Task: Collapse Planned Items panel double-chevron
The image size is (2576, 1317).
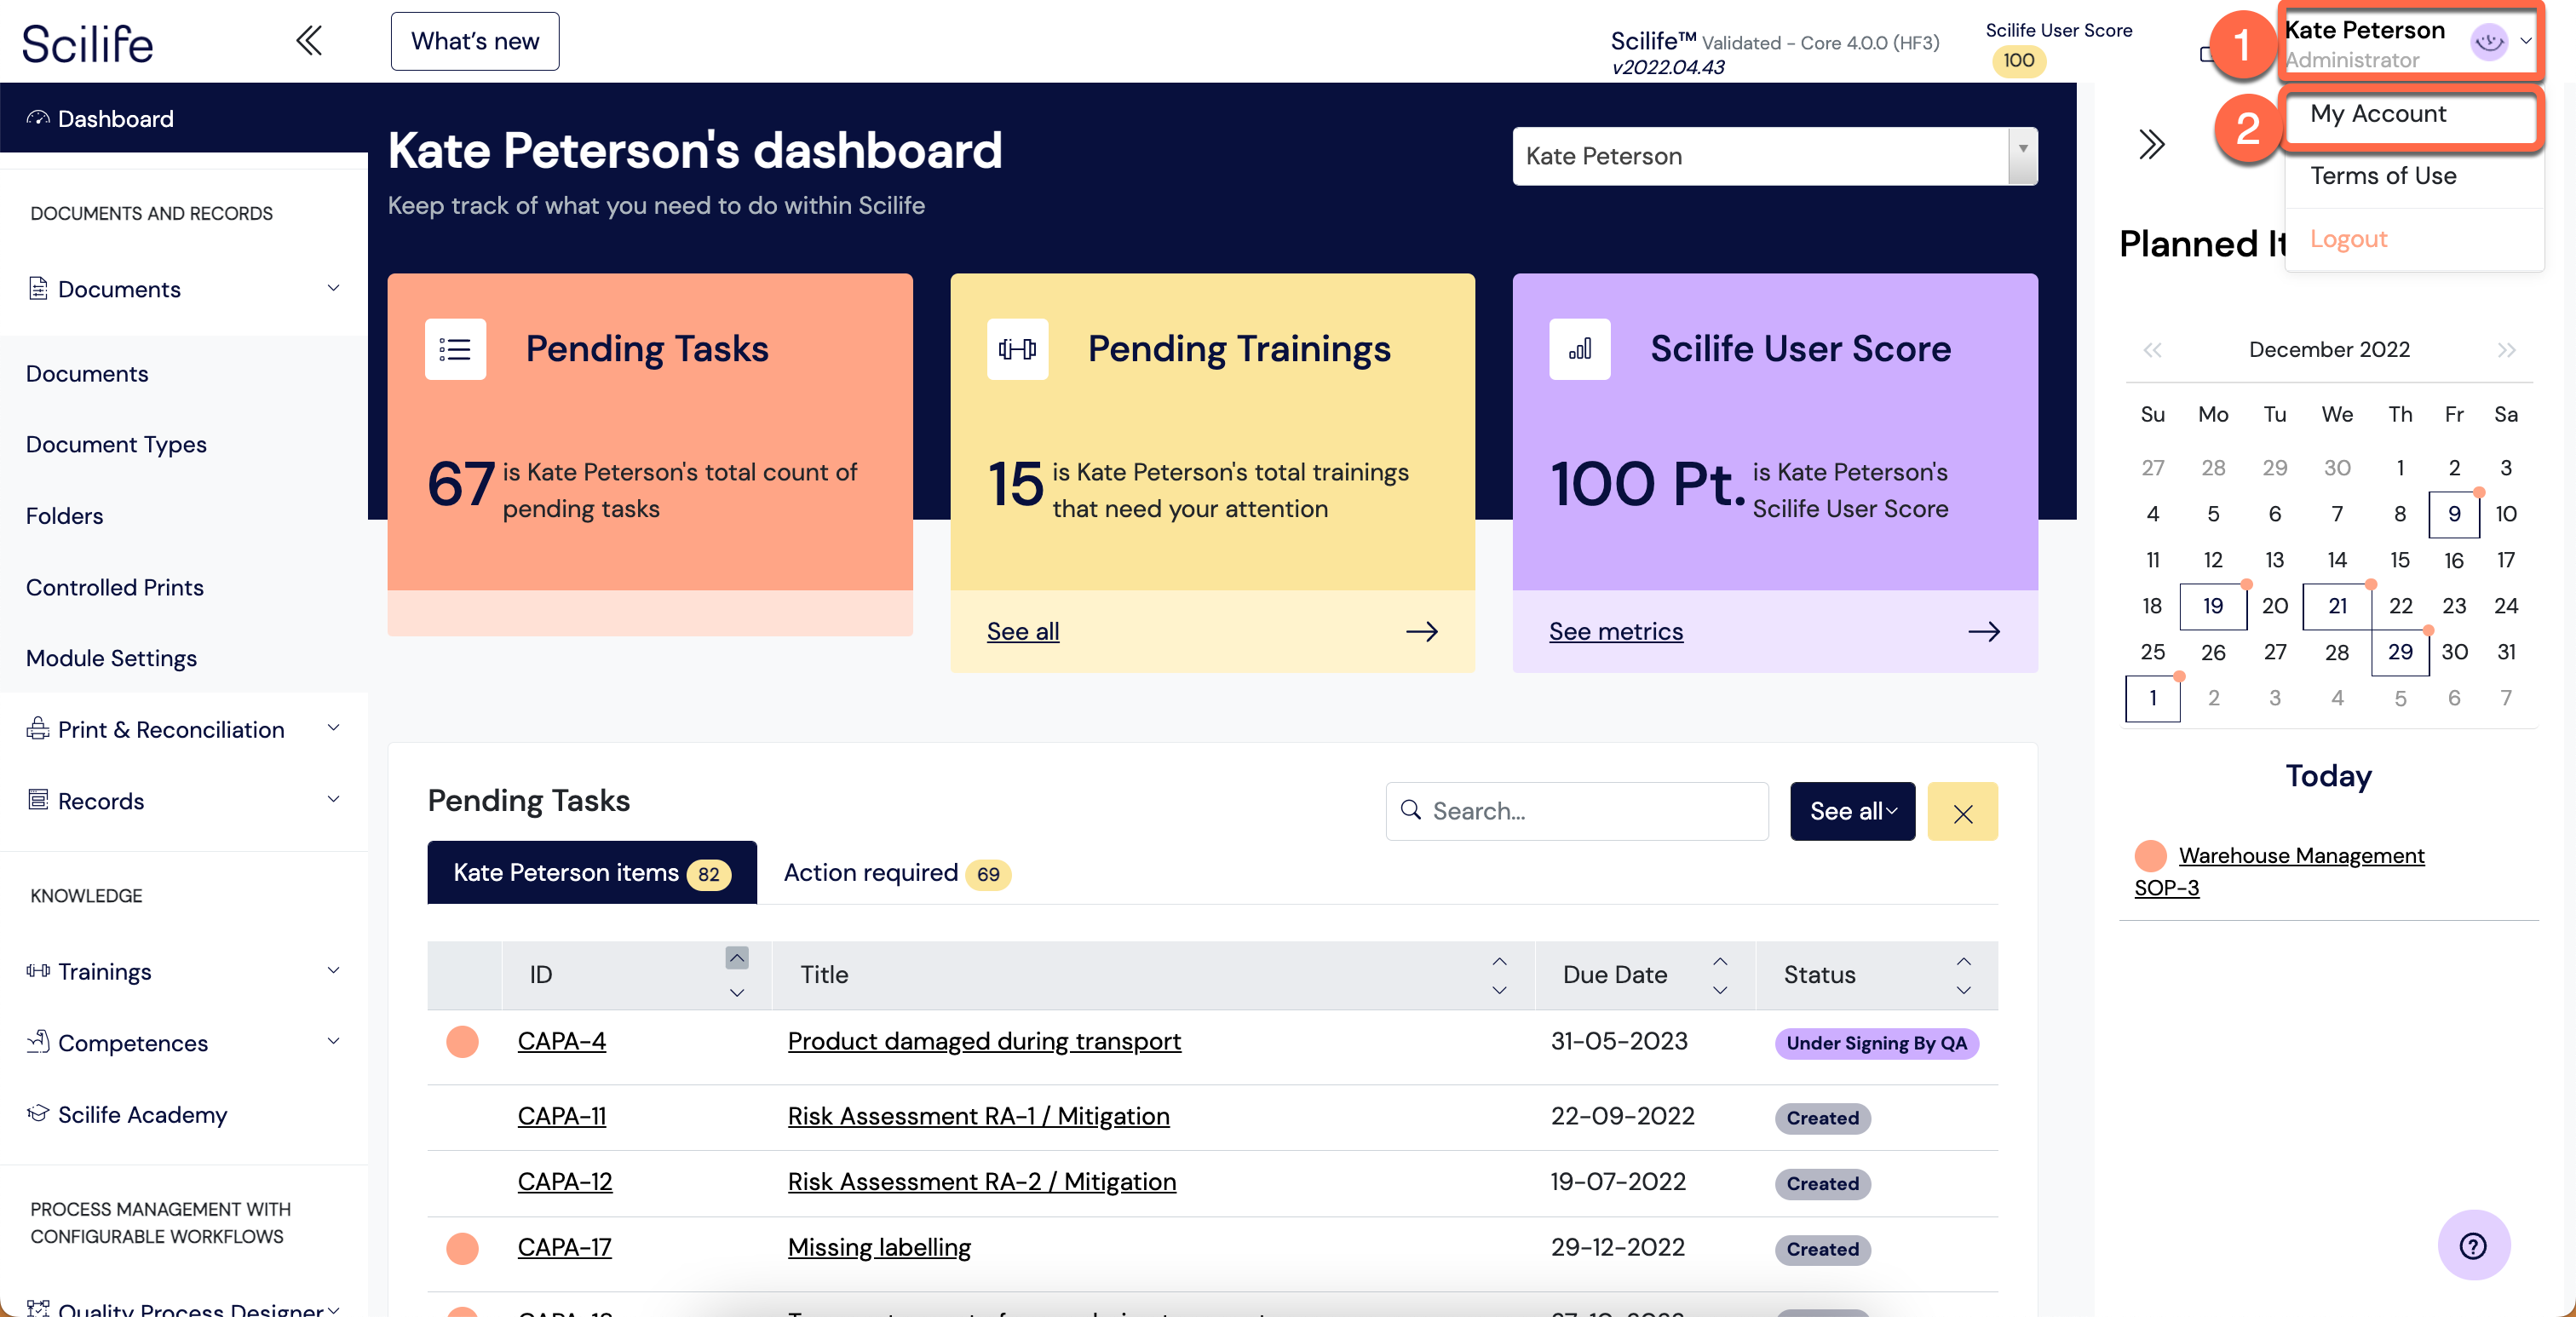Action: pos(2151,144)
